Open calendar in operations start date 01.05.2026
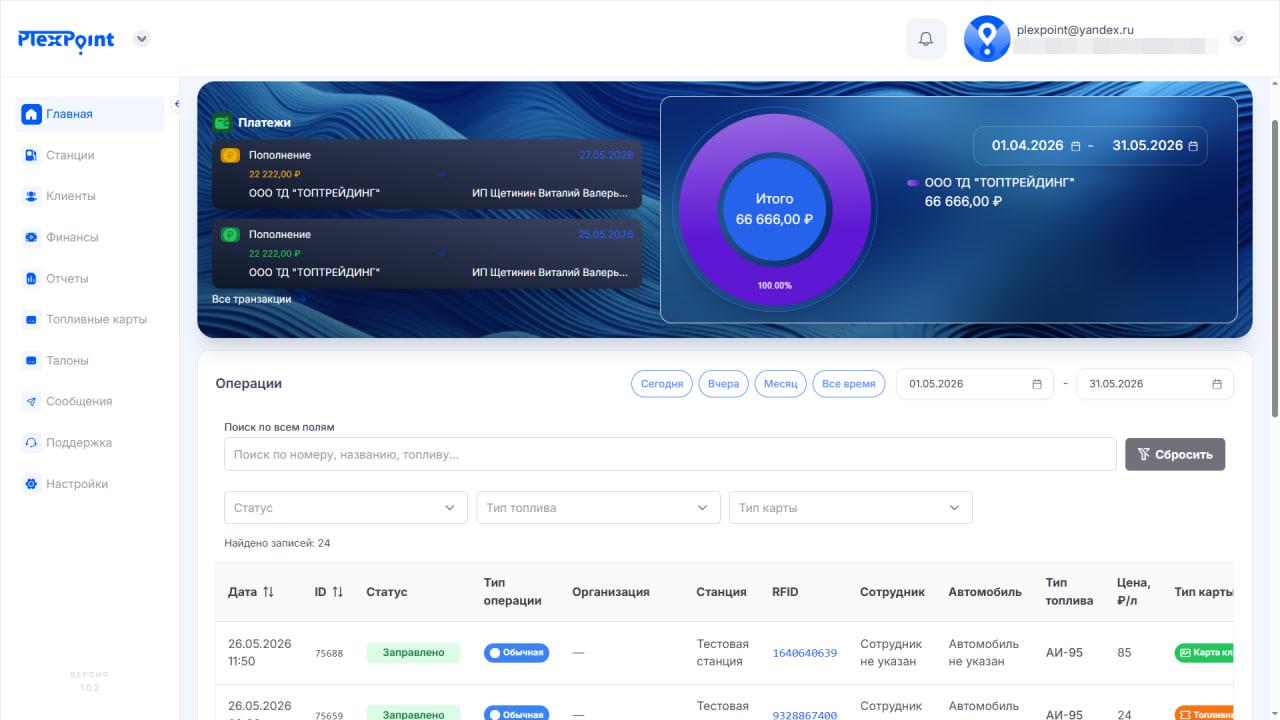 click(x=1037, y=384)
